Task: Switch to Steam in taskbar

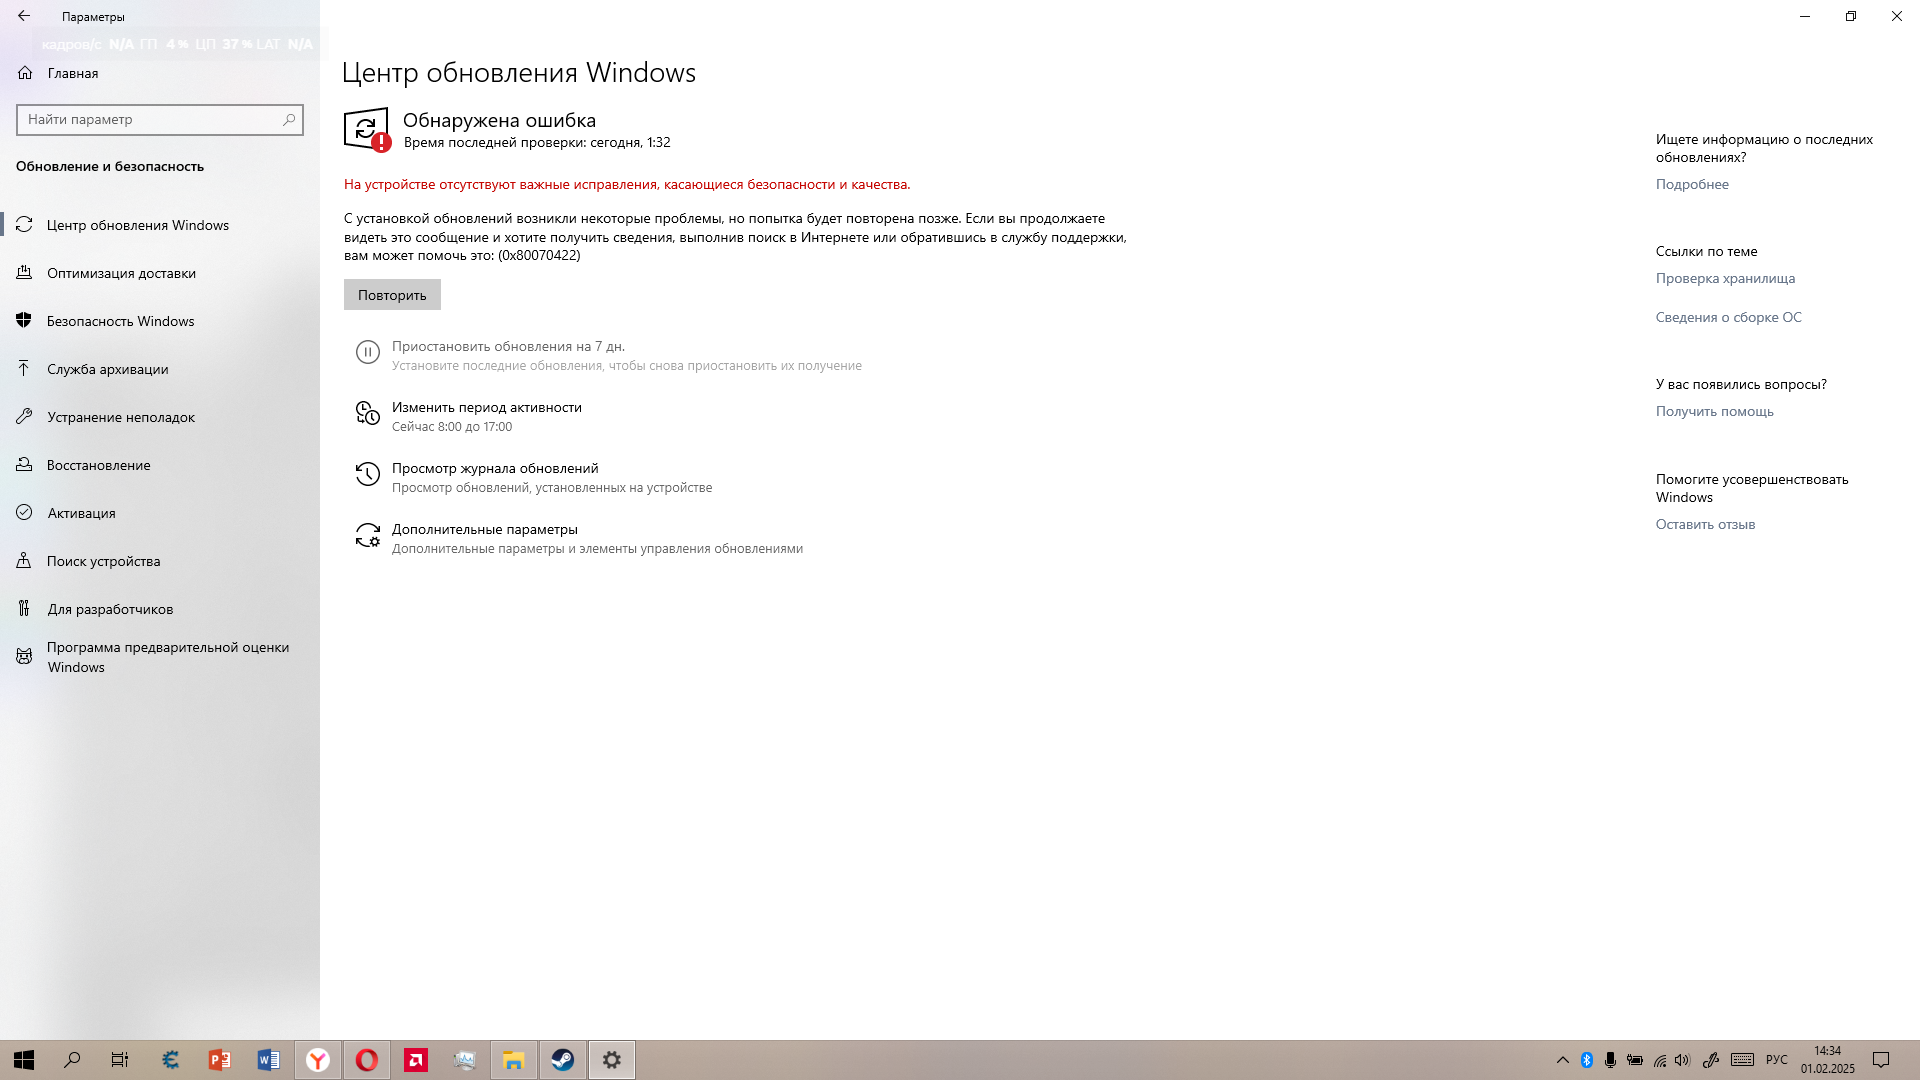Action: pyautogui.click(x=563, y=1060)
